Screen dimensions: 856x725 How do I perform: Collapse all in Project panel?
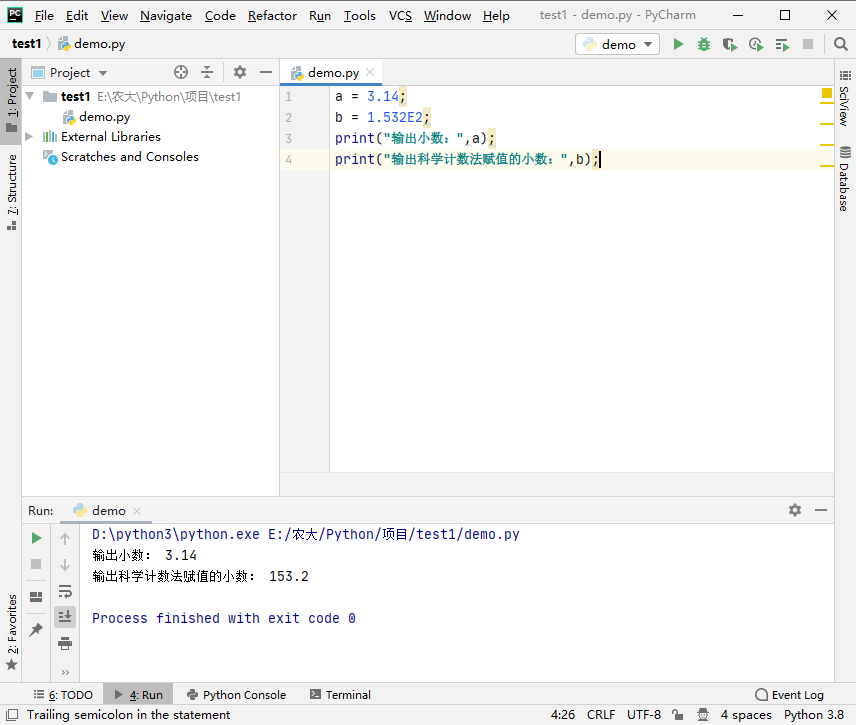pos(207,72)
